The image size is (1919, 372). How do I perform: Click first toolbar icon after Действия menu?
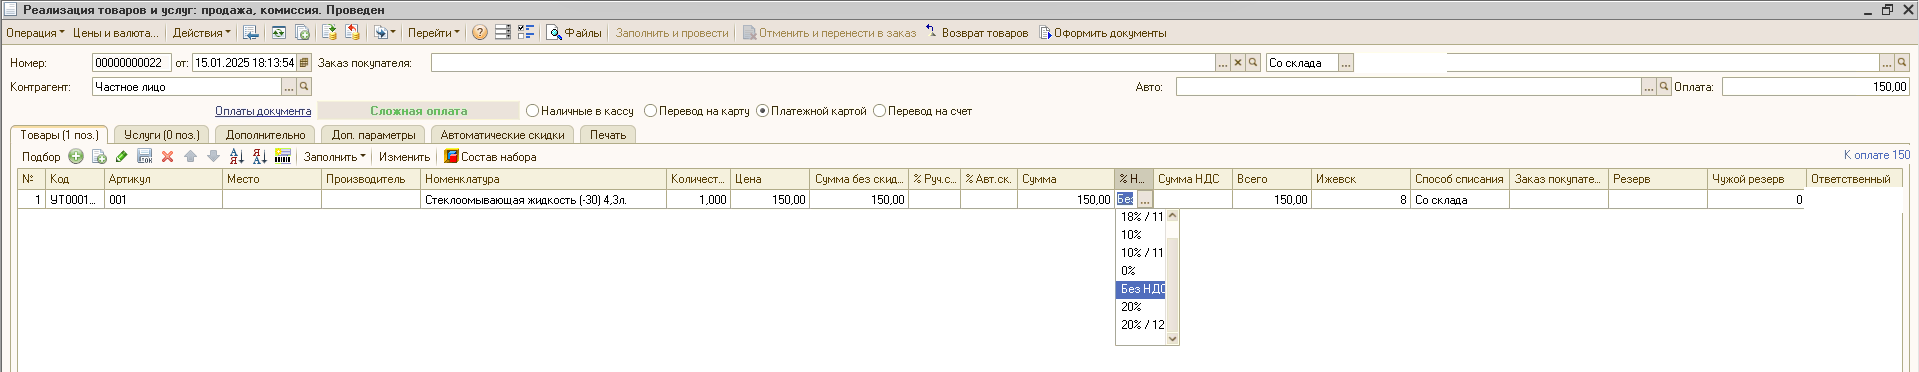tap(251, 33)
